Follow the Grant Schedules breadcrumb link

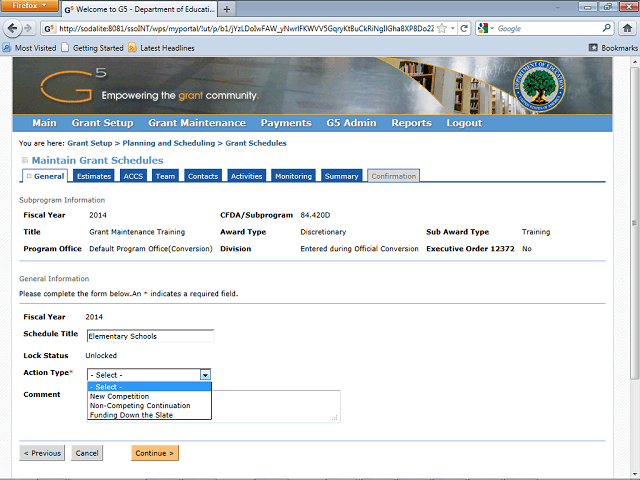tap(256, 143)
